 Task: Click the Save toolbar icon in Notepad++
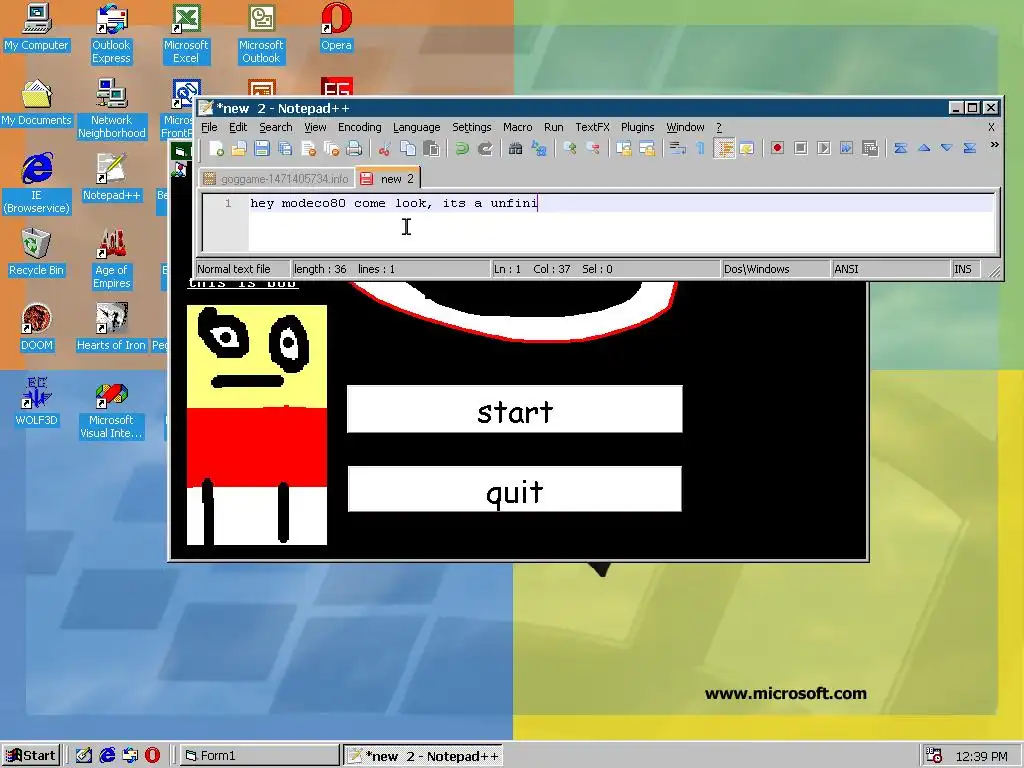[262, 148]
